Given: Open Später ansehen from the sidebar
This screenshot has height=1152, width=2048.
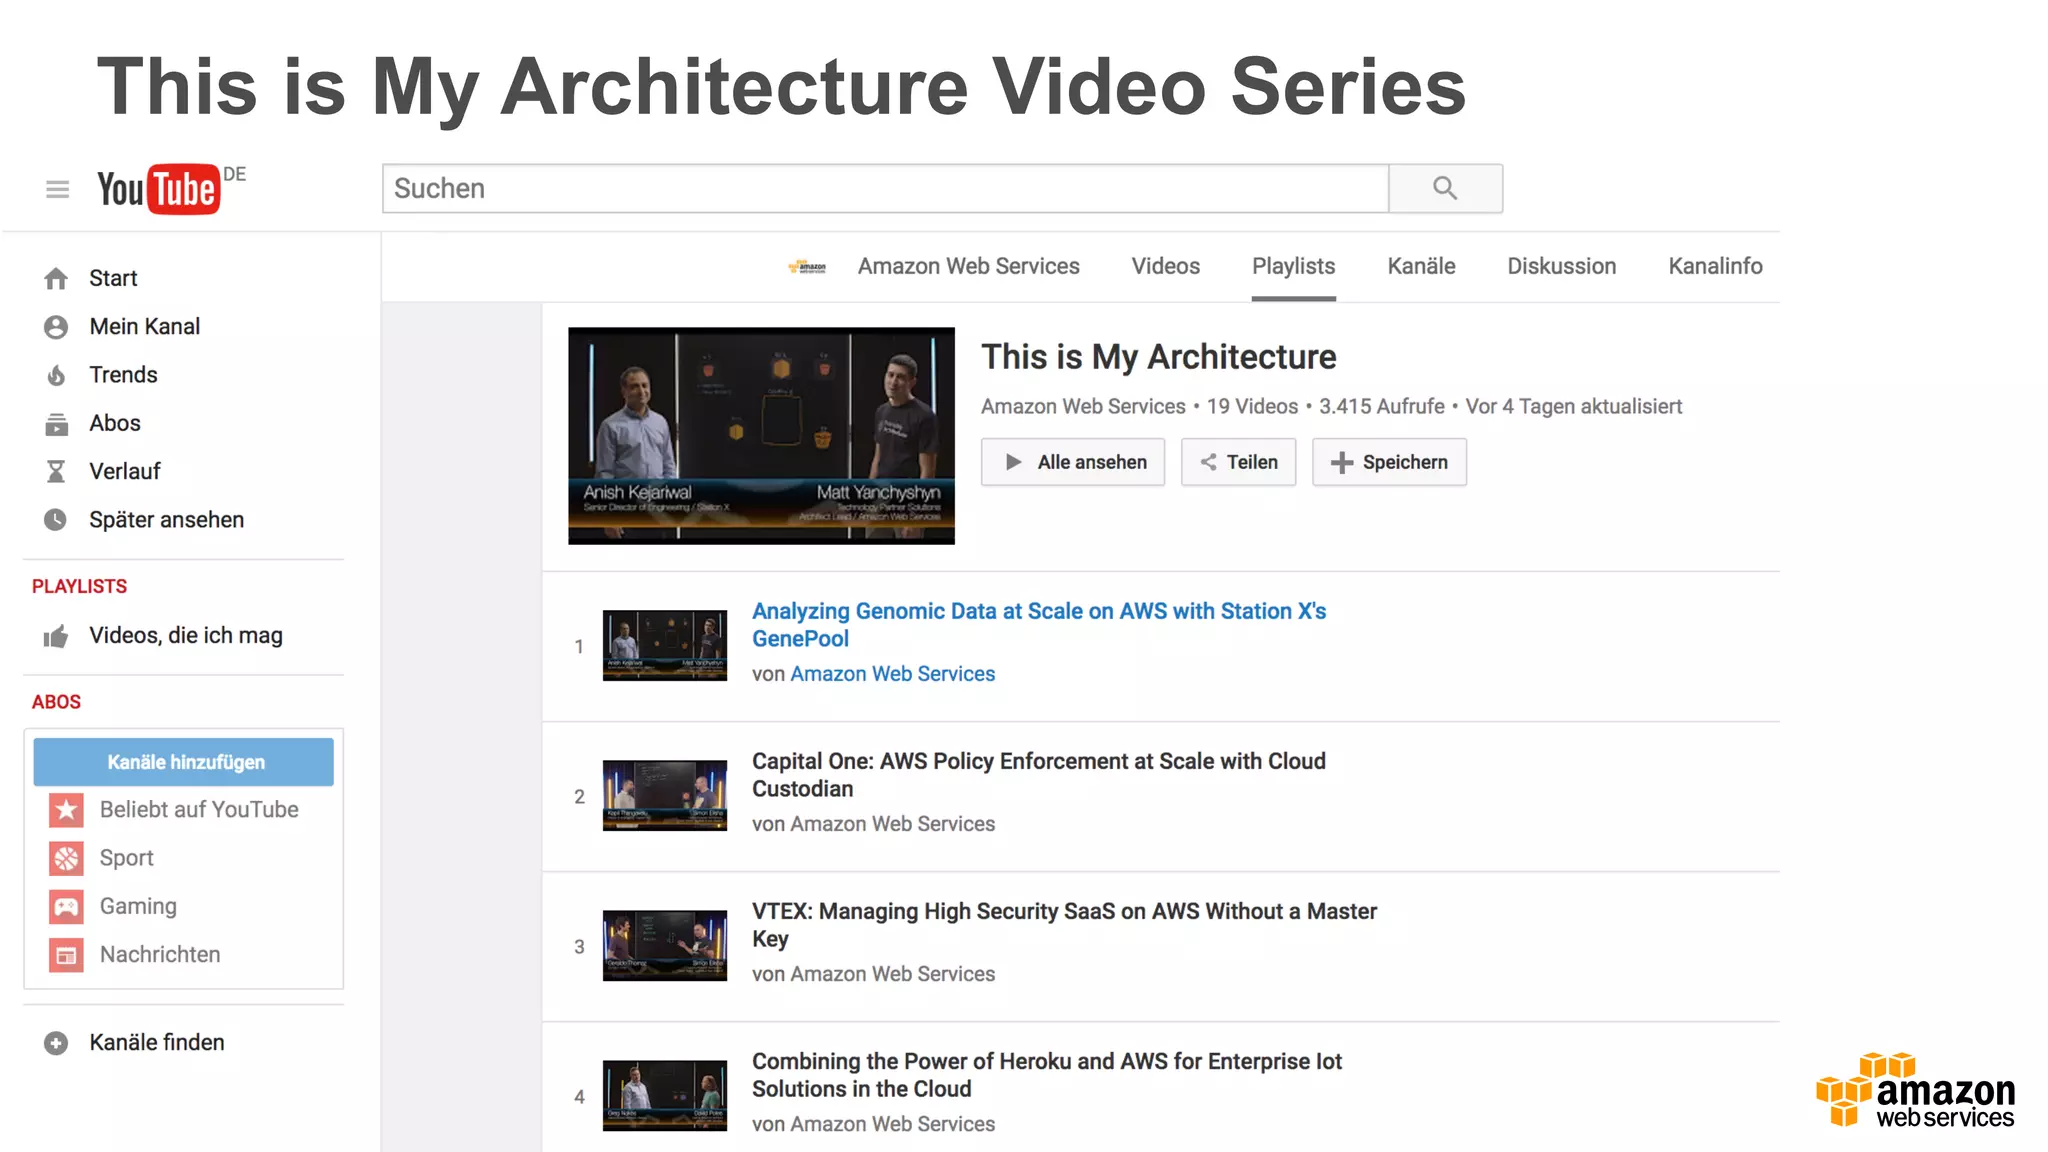Looking at the screenshot, I should pos(166,520).
